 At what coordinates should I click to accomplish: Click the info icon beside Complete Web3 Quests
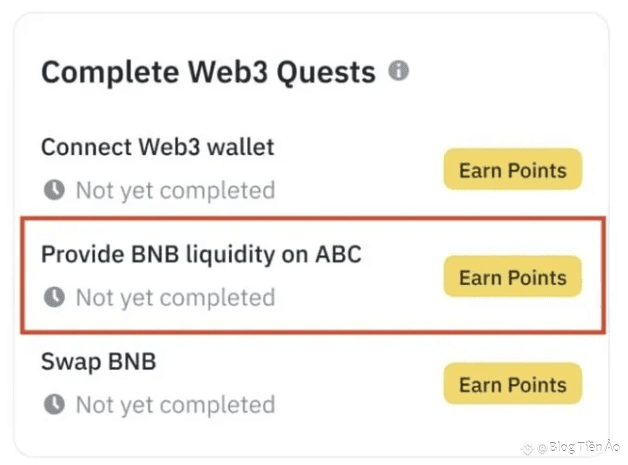[x=399, y=71]
